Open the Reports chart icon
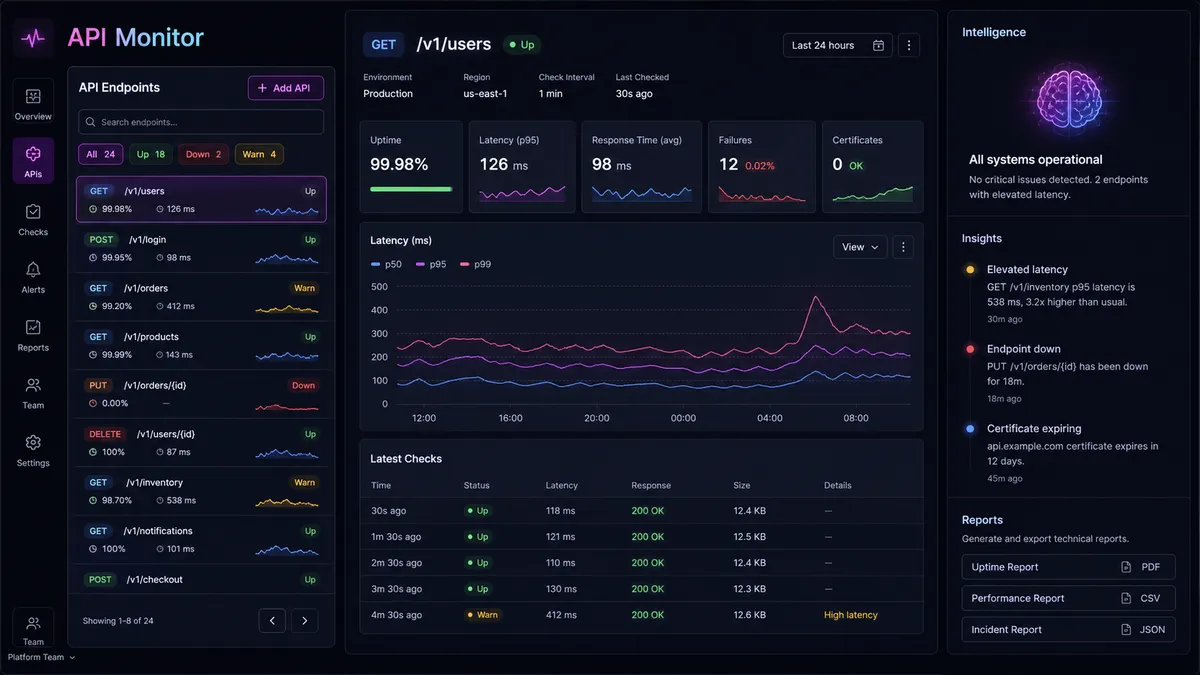Viewport: 1200px width, 675px height. 33,327
